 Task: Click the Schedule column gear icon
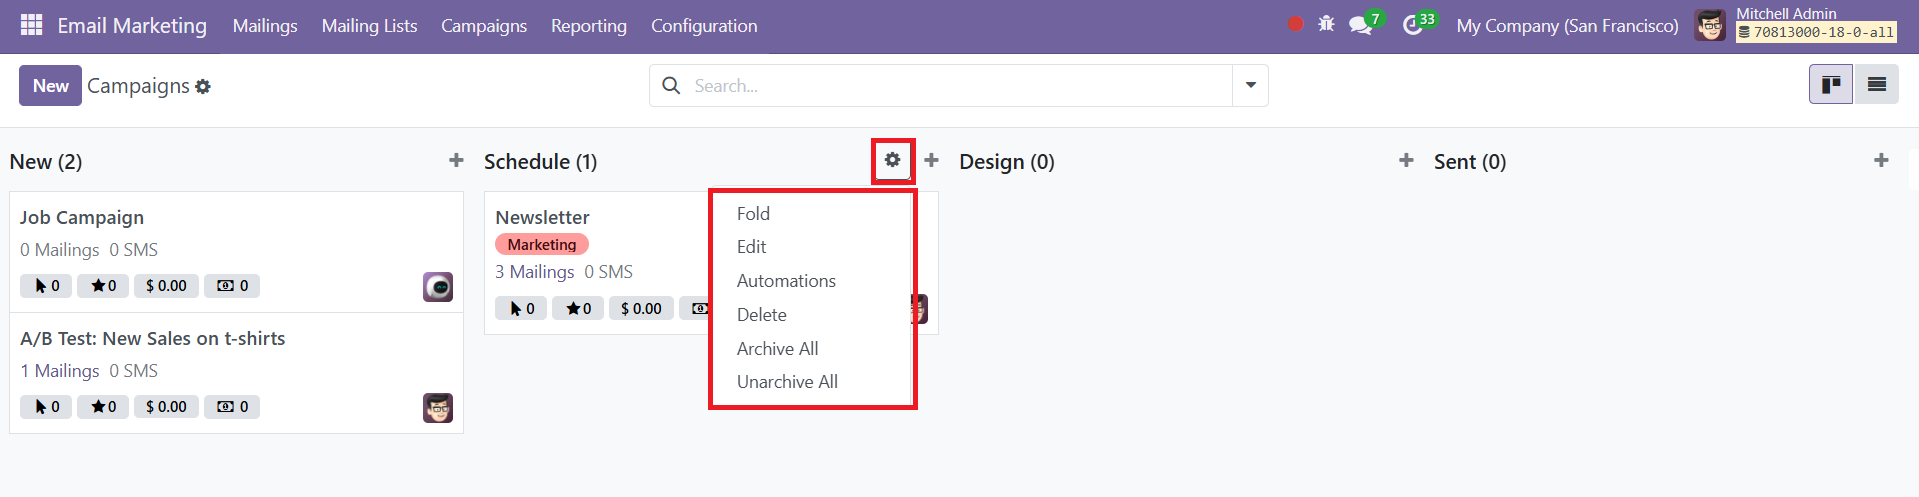click(x=893, y=160)
